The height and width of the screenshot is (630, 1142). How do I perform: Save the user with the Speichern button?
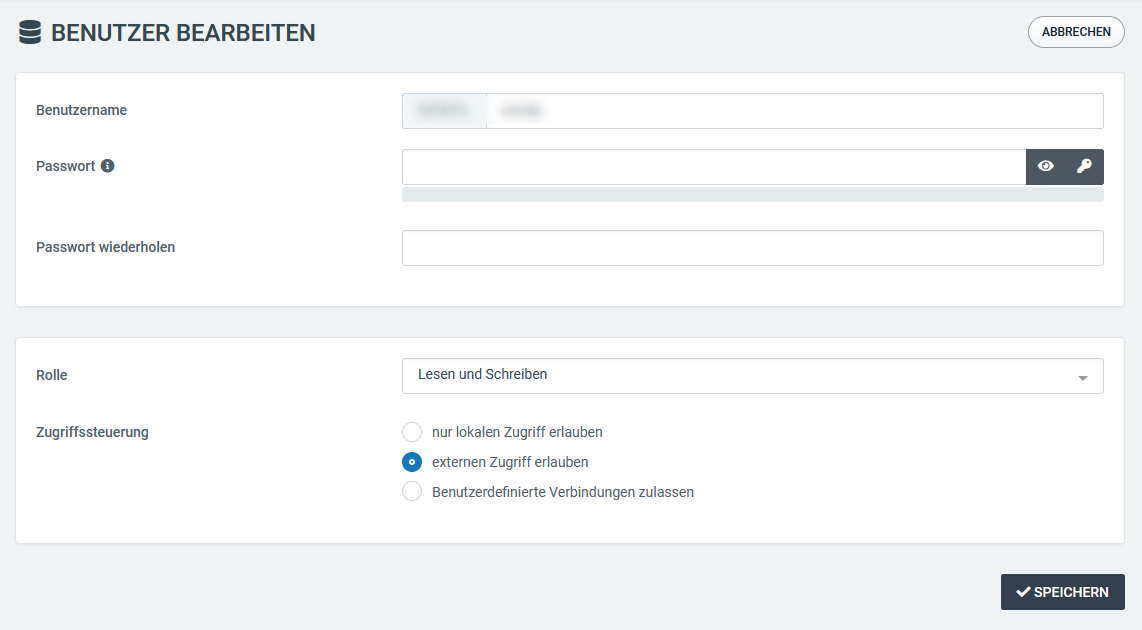(x=1062, y=592)
